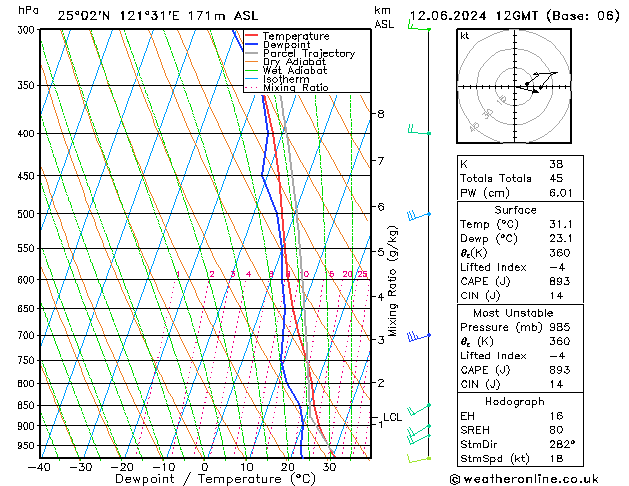The width and height of the screenshot is (629, 486).
Task: Click the yellow-green surface wind barb
Action: tap(419, 458)
